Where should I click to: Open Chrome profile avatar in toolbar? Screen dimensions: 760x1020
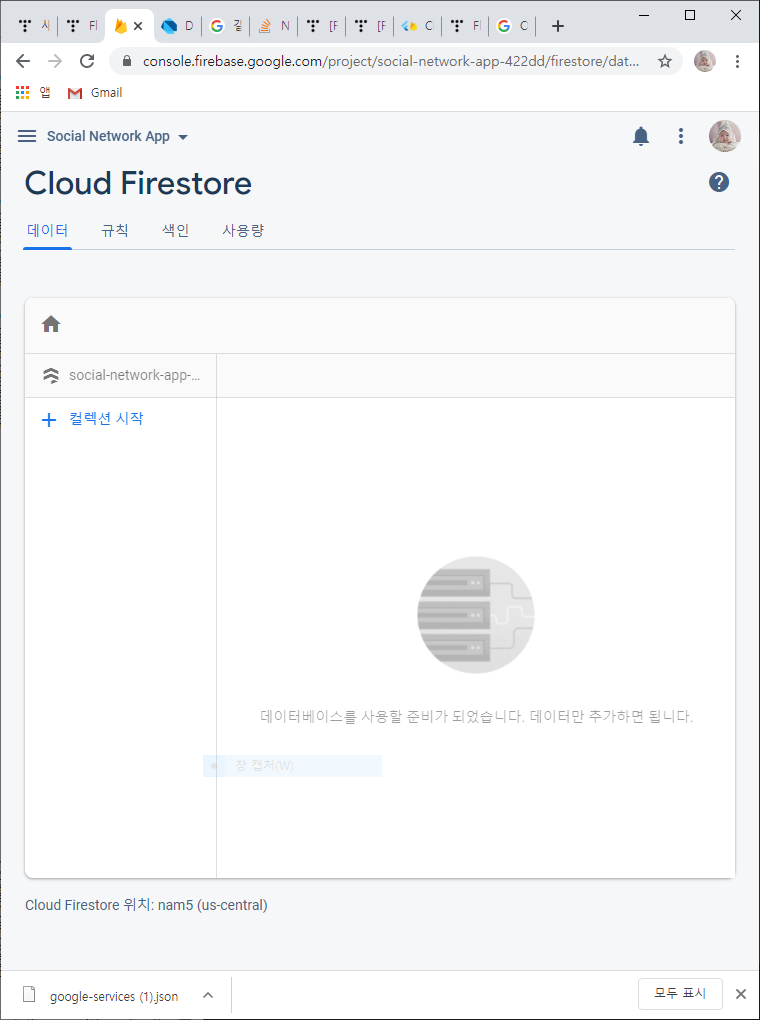click(705, 61)
